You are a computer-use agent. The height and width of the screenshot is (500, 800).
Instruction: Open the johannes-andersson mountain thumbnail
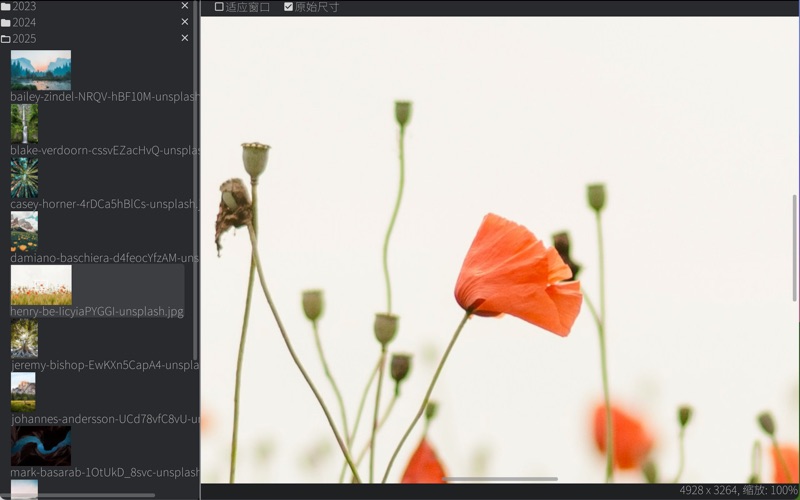coord(23,392)
